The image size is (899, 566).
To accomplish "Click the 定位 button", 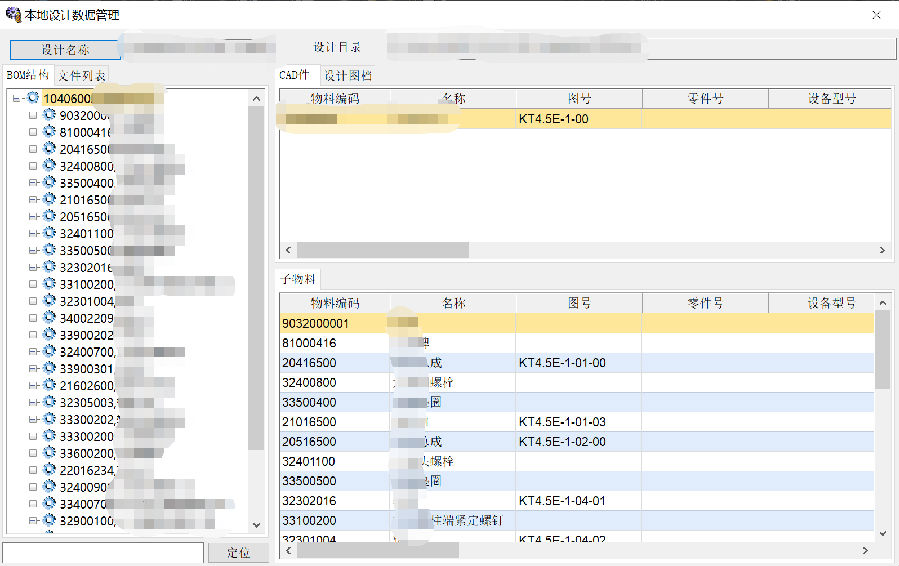I will tap(238, 553).
